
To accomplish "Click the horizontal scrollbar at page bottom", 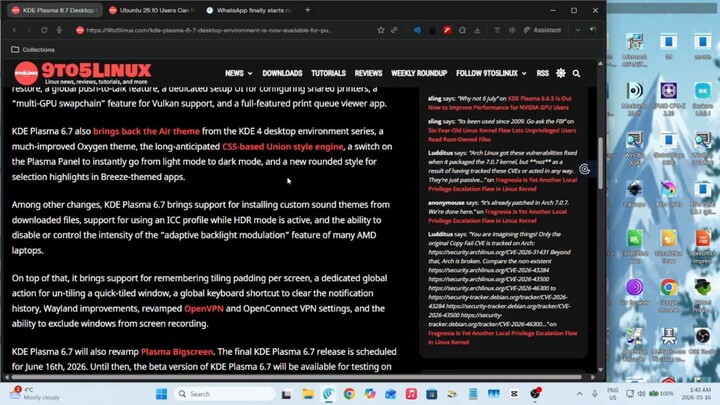I will pos(296,377).
